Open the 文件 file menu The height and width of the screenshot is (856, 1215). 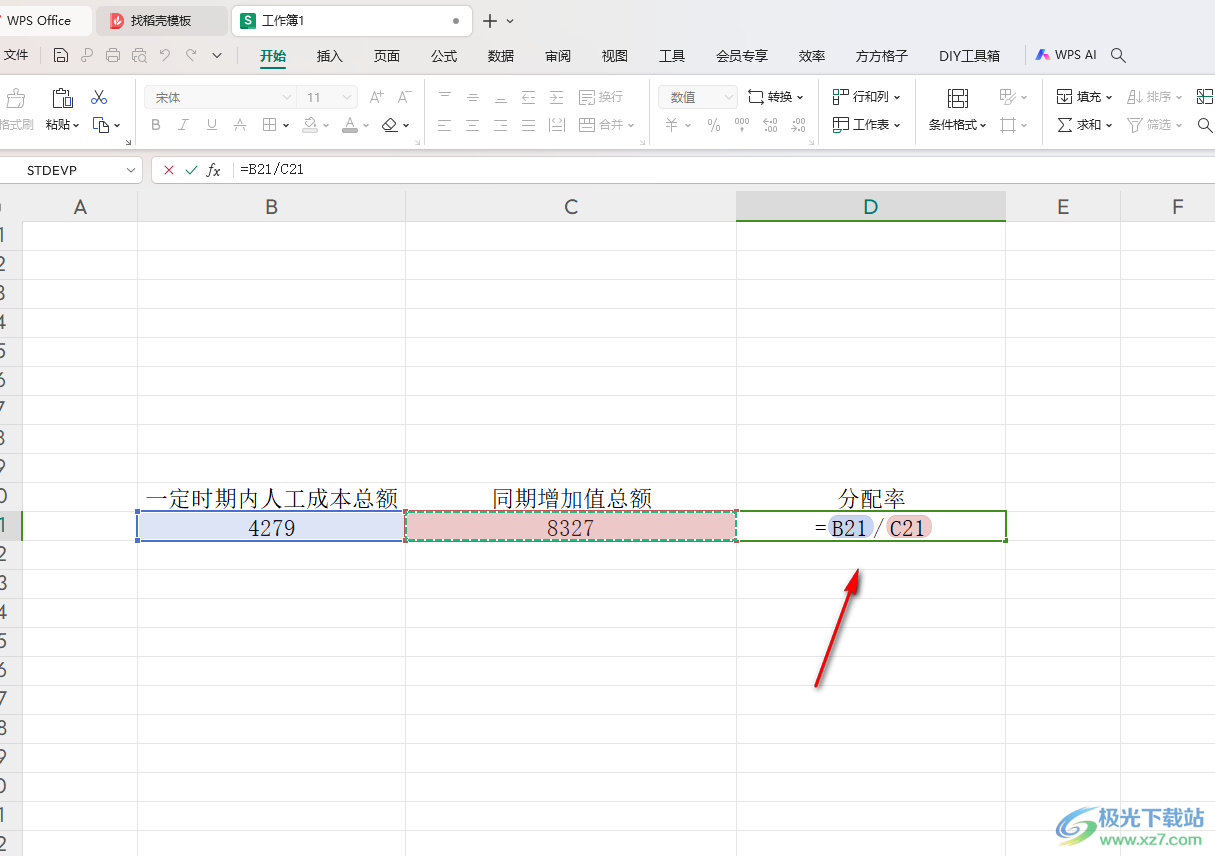point(16,56)
